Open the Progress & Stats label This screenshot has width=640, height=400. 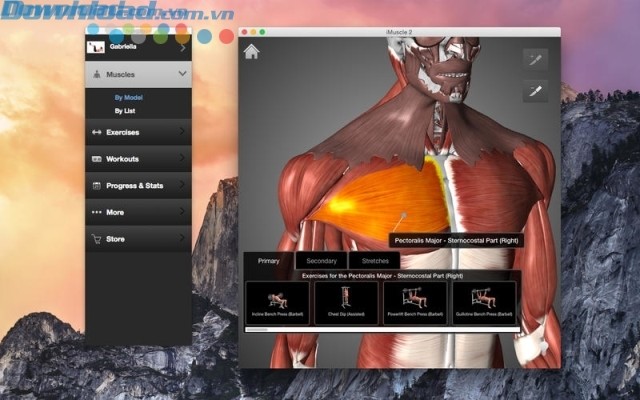tap(135, 186)
